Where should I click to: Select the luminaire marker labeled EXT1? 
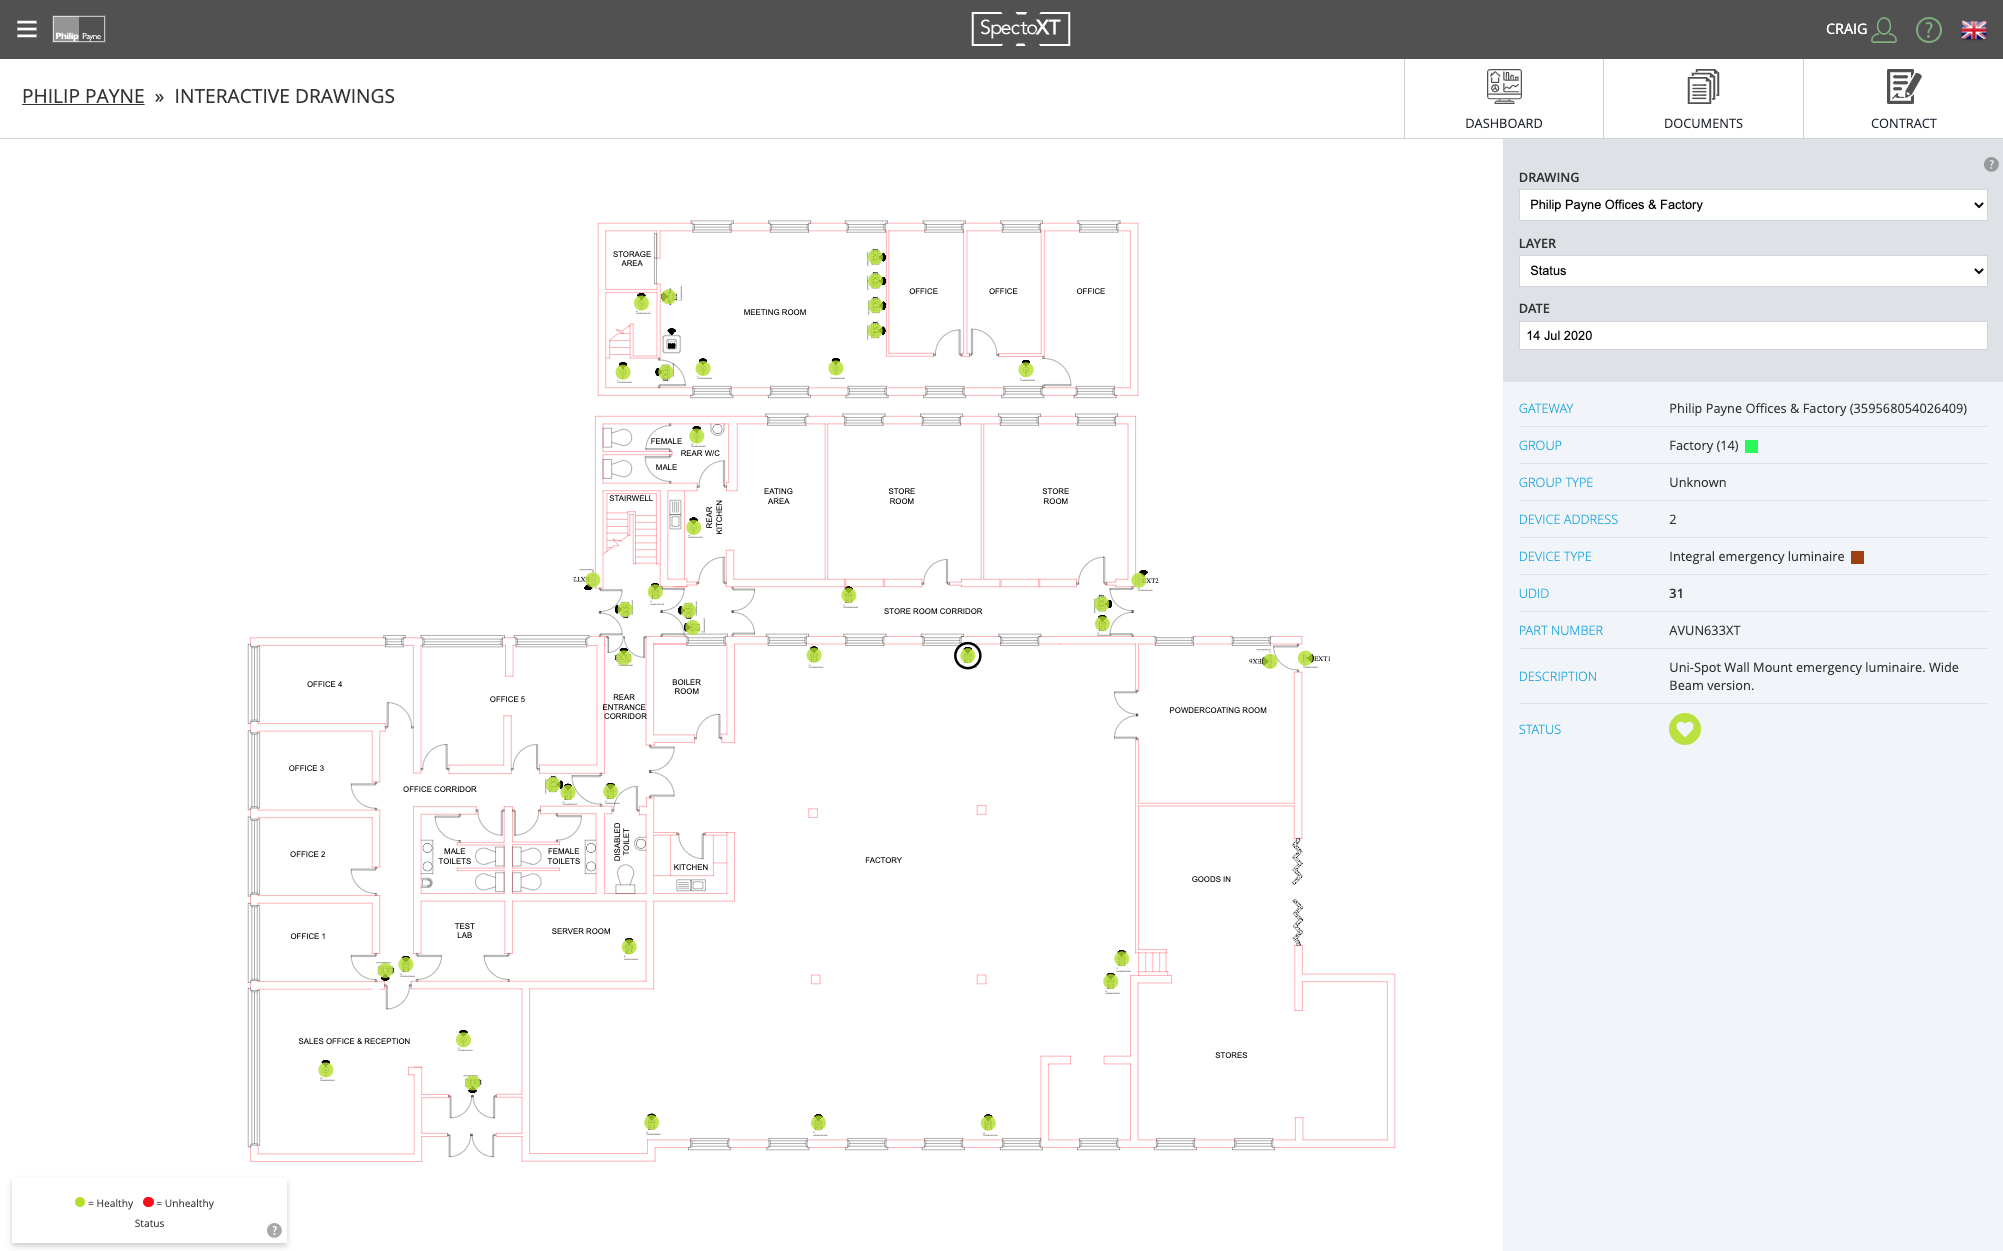[x=1306, y=658]
